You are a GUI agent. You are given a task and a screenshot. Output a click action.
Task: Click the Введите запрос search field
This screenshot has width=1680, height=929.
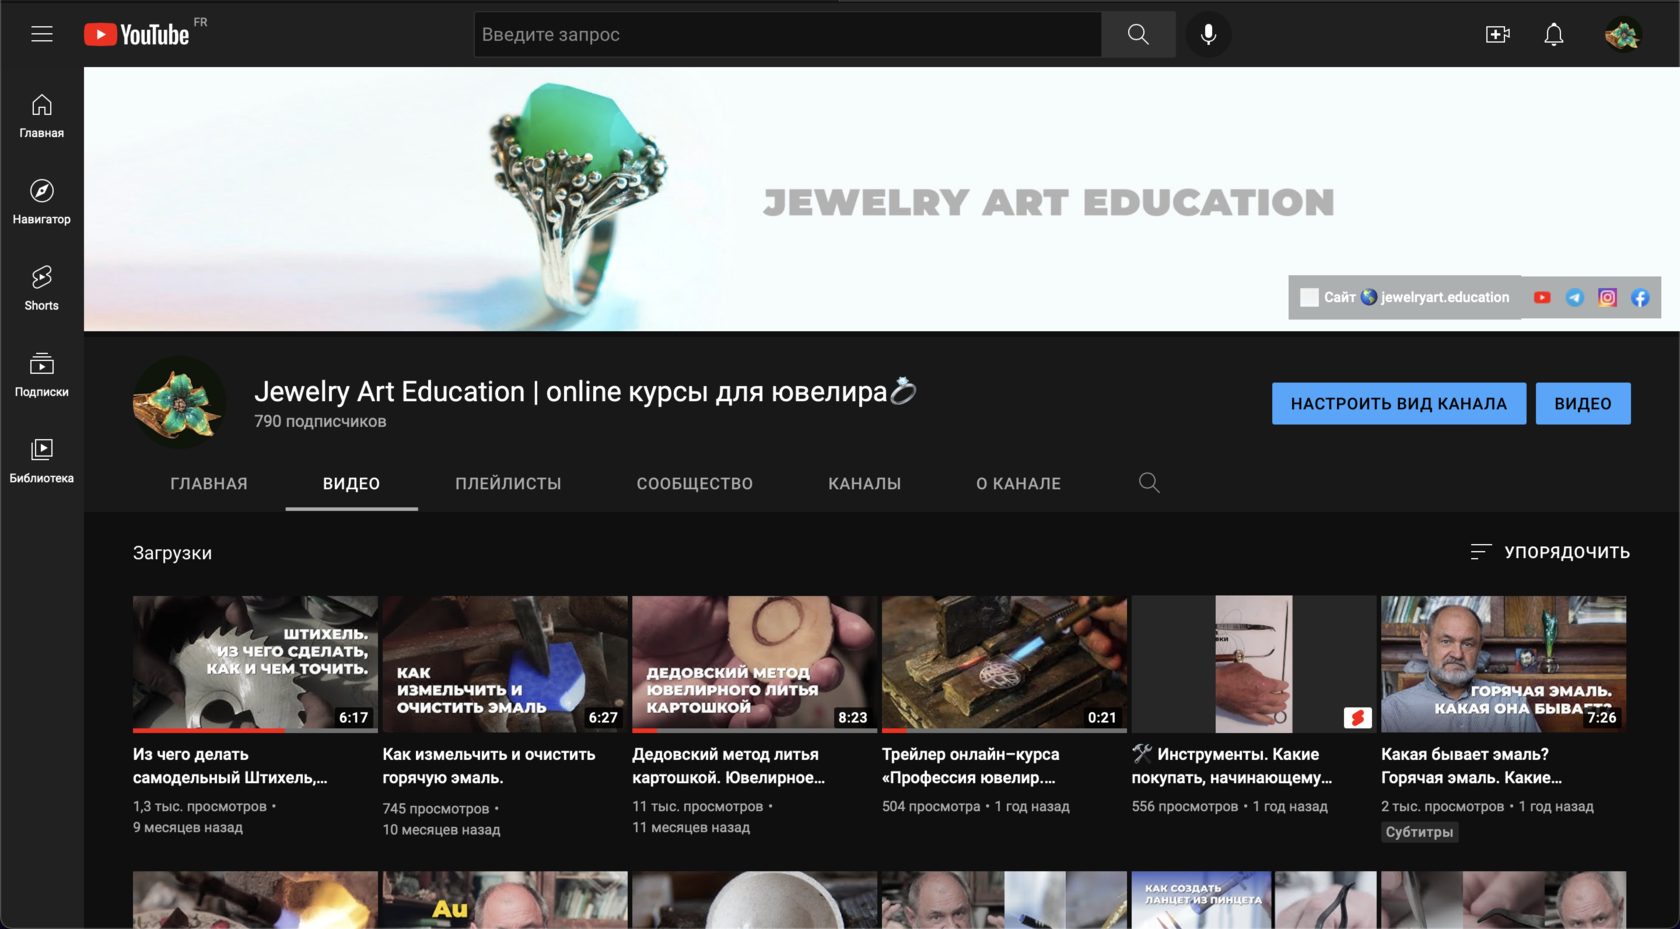[787, 34]
